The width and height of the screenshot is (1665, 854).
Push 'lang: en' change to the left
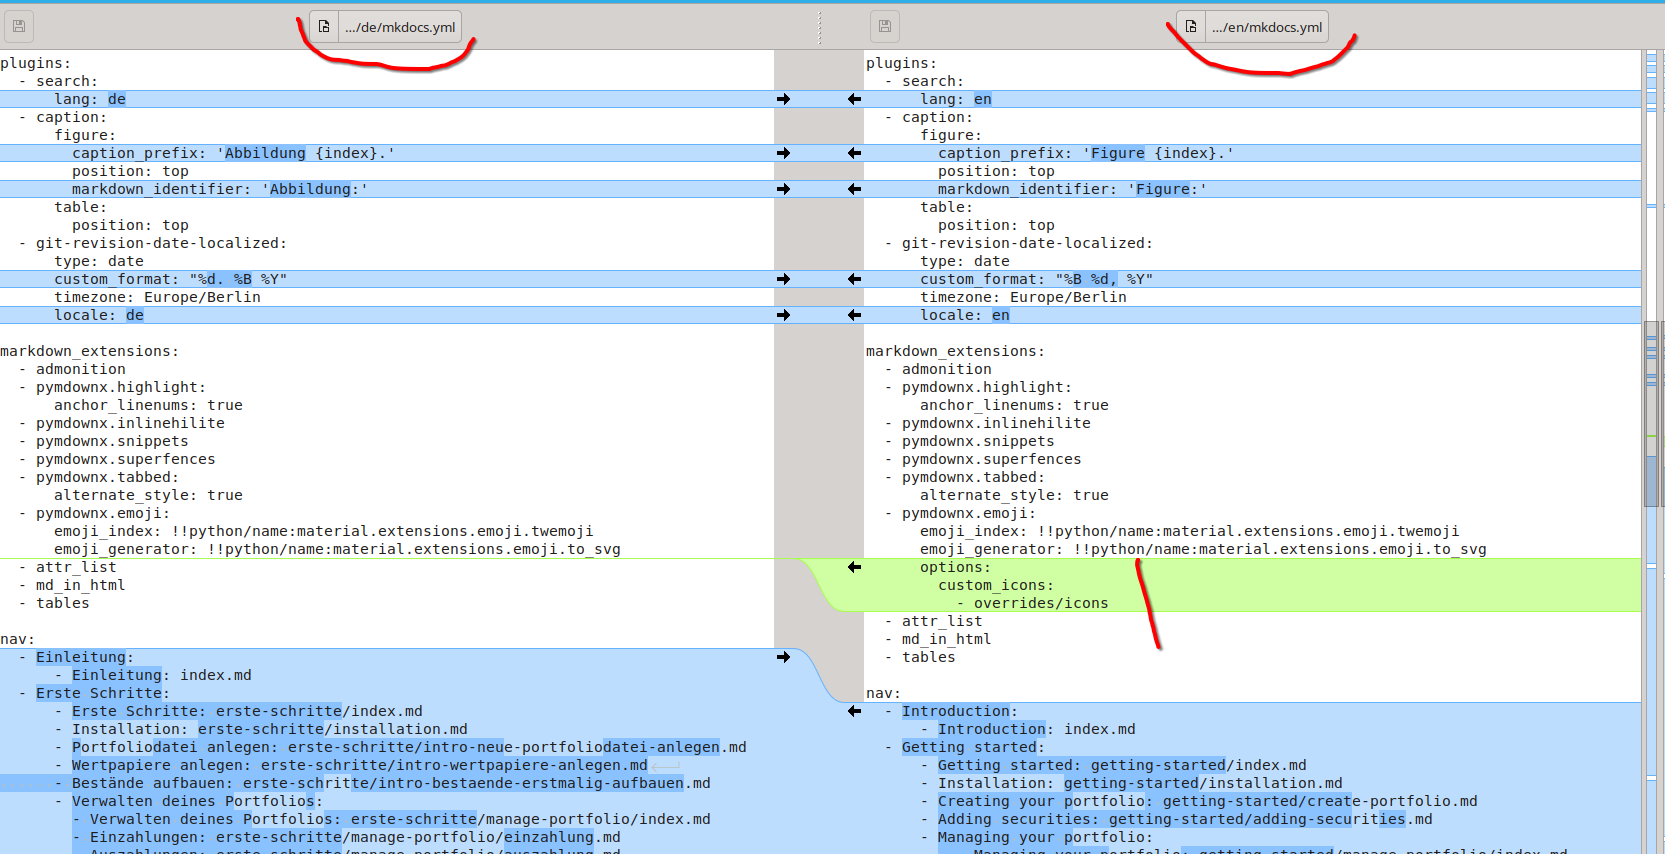(x=854, y=99)
